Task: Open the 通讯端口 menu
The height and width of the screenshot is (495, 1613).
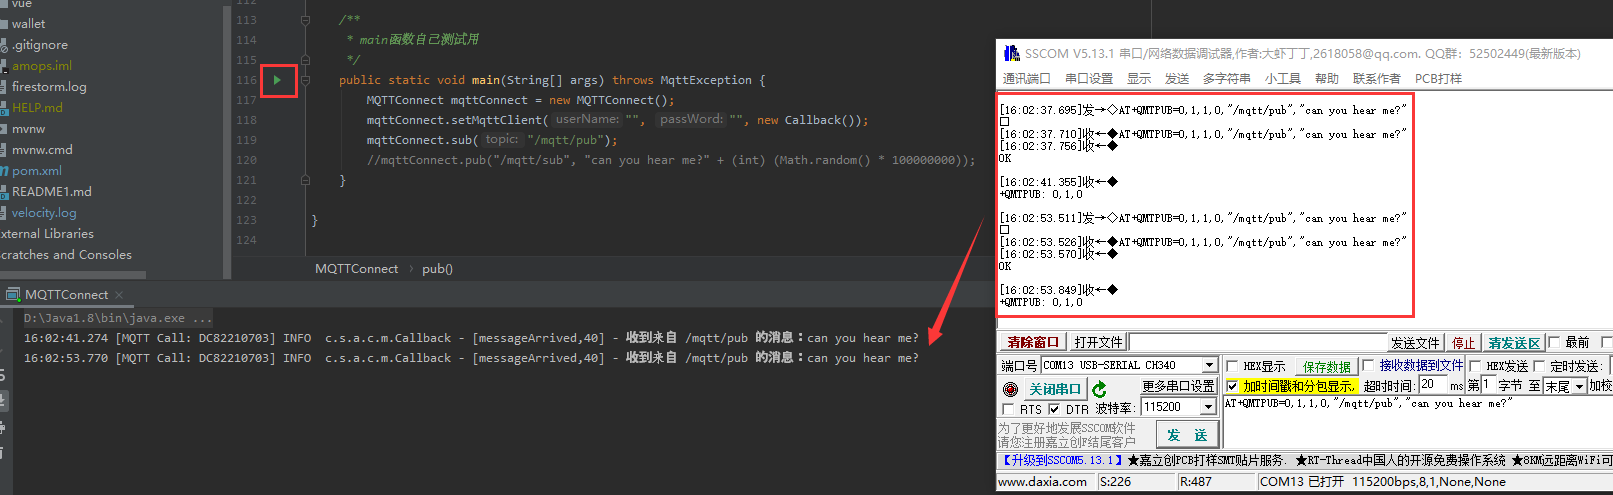Action: (x=1026, y=79)
